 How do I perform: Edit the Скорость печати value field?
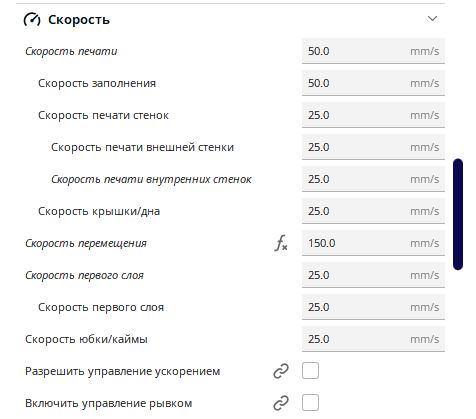point(373,51)
